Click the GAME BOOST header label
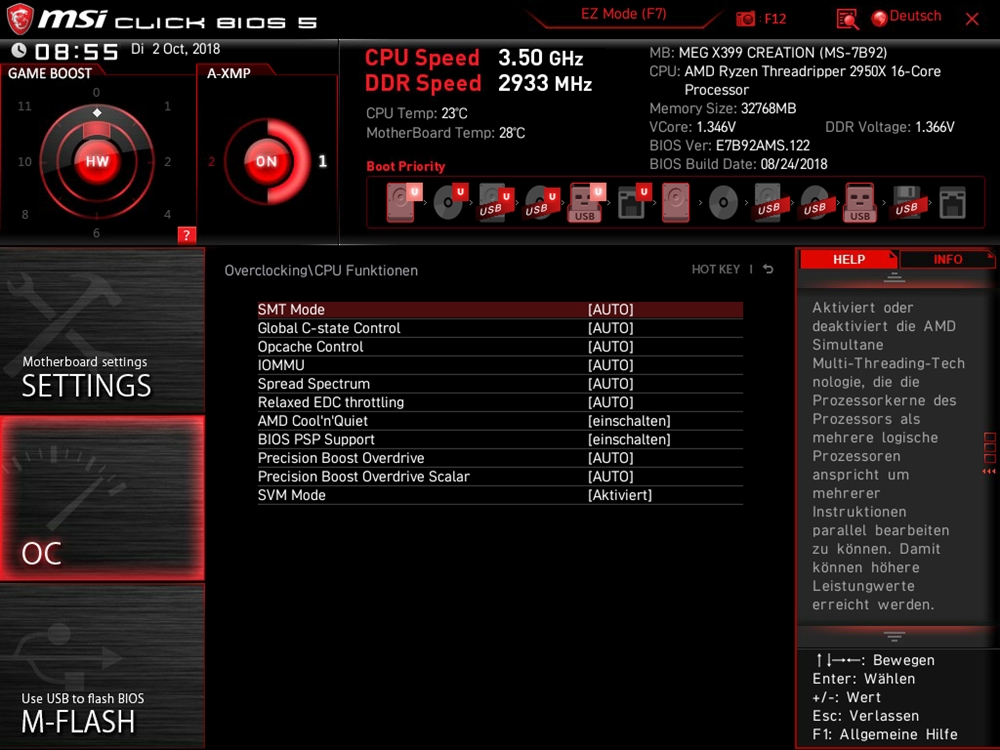1000x750 pixels. pos(50,73)
